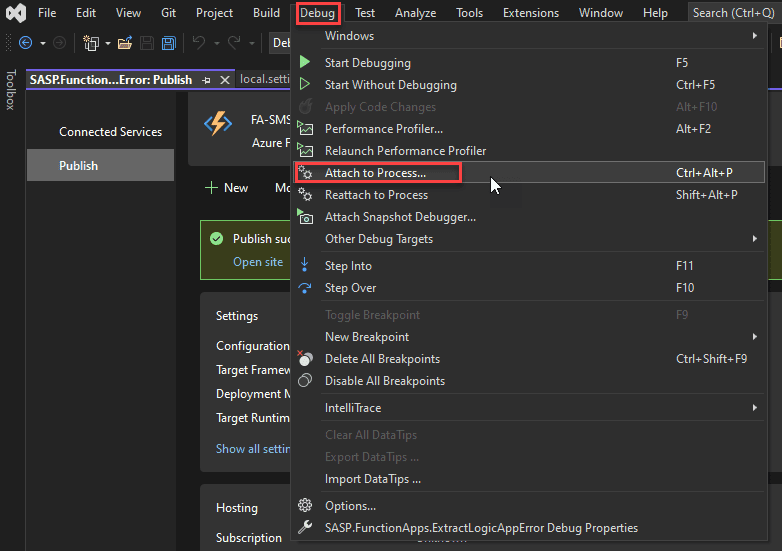Select Attach to Process menu entry
Viewport: 782px width, 551px height.
(x=375, y=173)
